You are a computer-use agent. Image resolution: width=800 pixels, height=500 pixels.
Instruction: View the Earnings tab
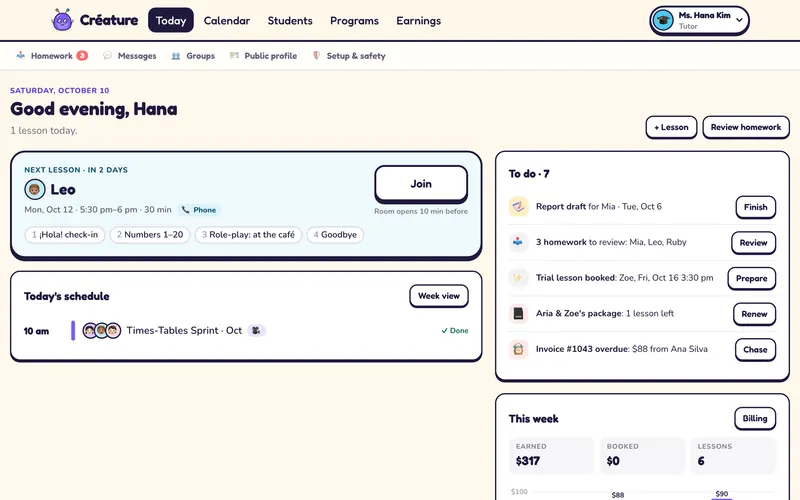click(418, 21)
